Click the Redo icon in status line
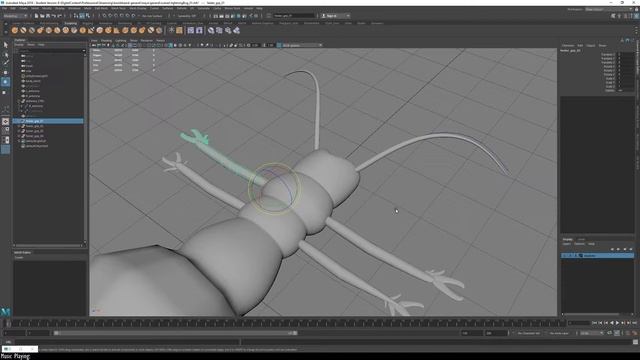Image resolution: width=640 pixels, height=360 pixels. coord(59,16)
